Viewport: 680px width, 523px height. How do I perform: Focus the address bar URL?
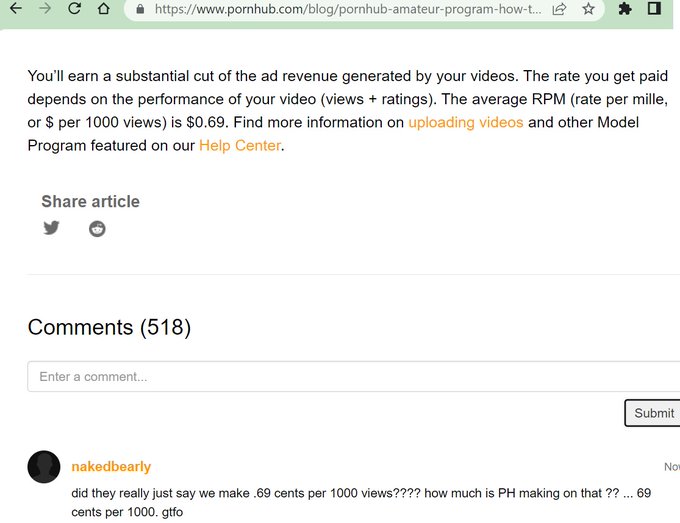tap(348, 9)
